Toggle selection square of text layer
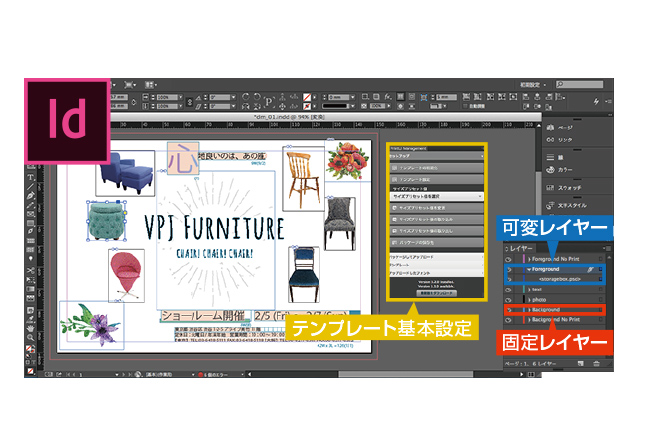The width and height of the screenshot is (646, 440). (601, 290)
